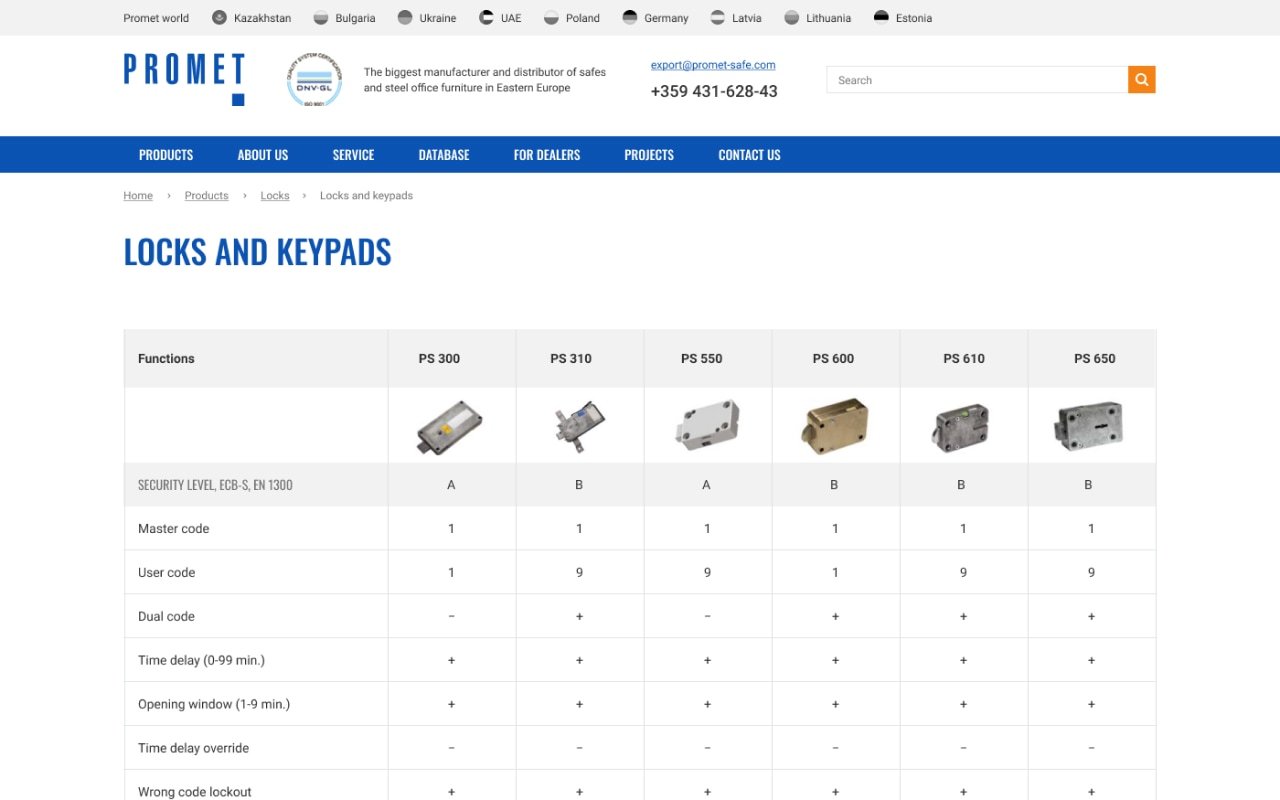Select the Germany country link

click(x=667, y=18)
